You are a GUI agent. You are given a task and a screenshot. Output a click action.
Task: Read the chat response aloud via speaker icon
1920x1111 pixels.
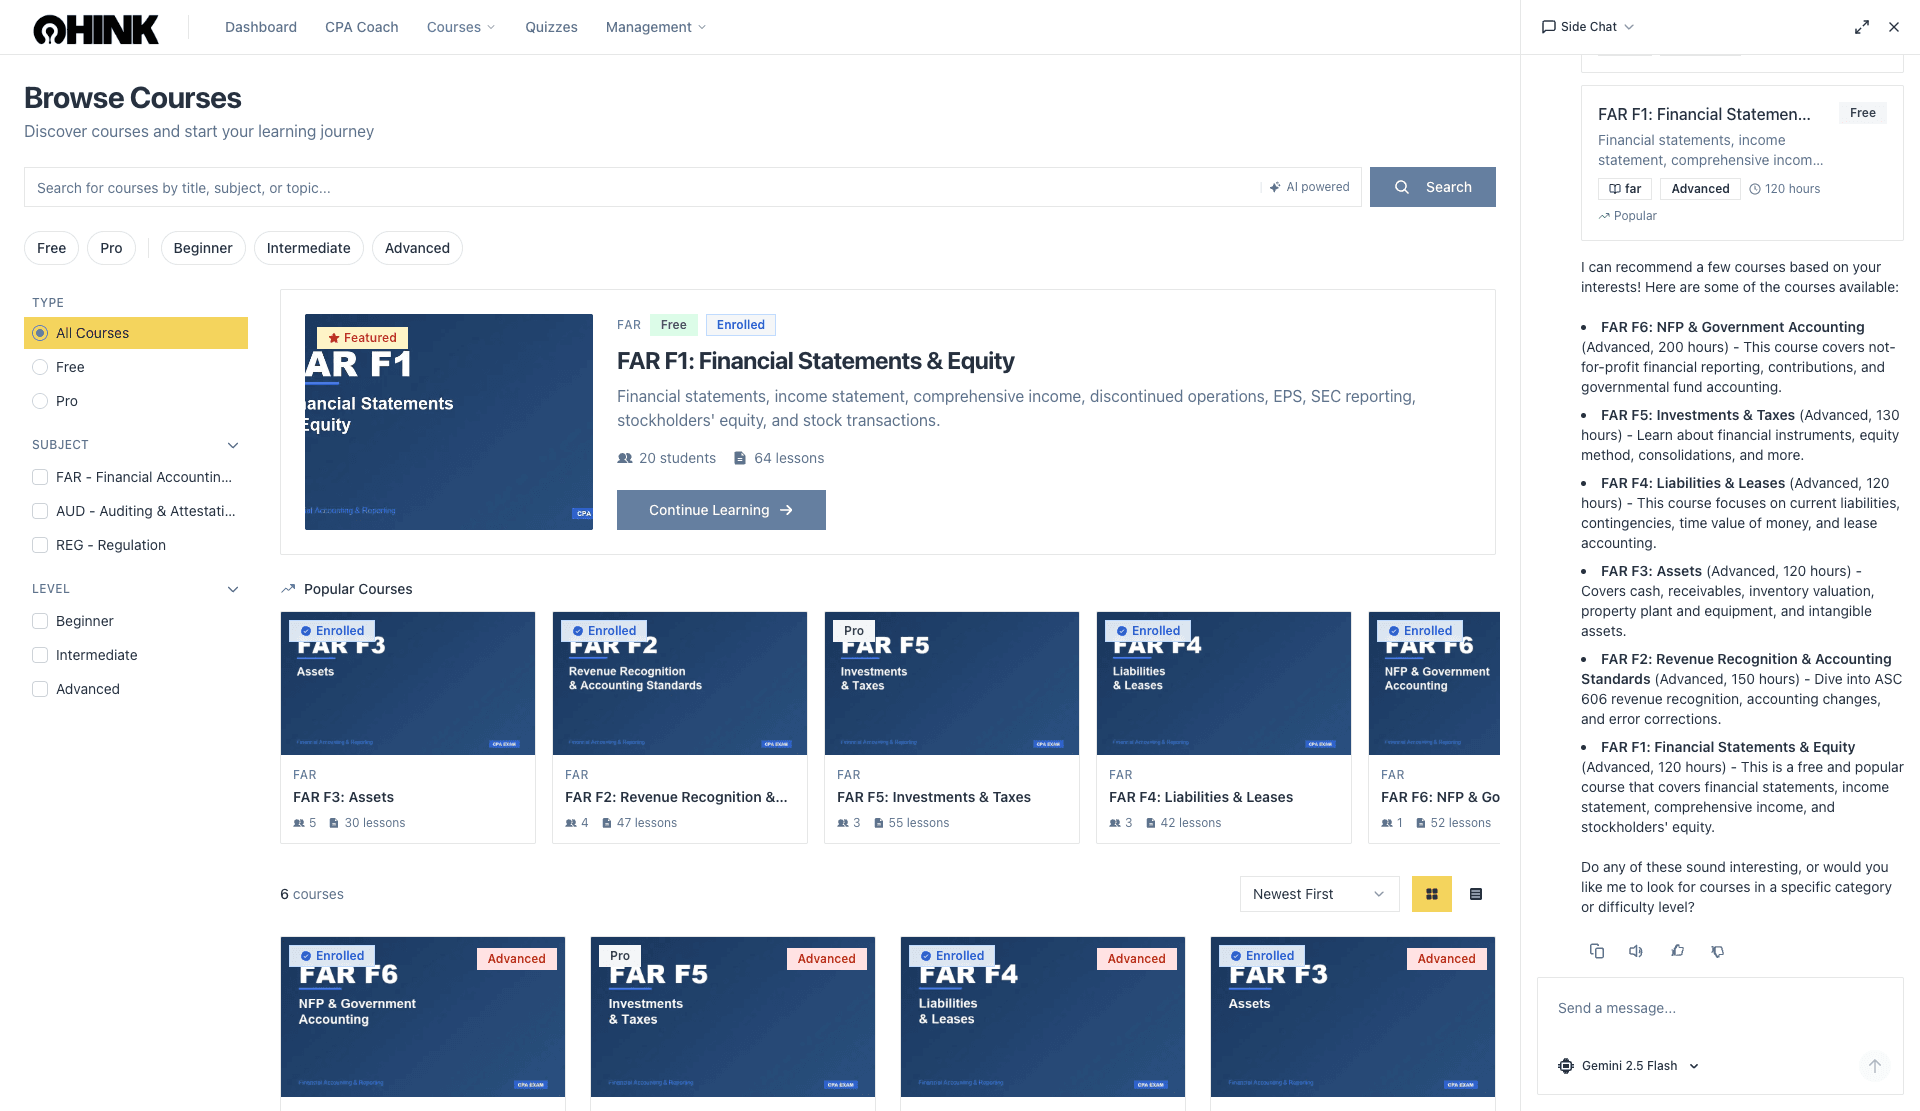[x=1636, y=951]
